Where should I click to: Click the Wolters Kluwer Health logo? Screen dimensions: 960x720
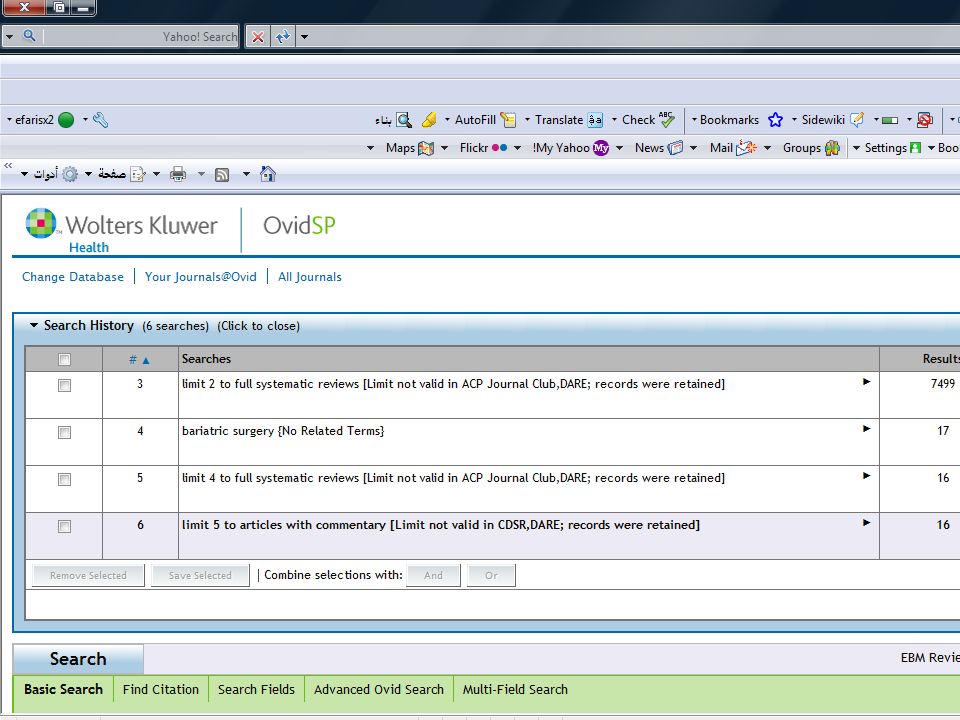(121, 230)
